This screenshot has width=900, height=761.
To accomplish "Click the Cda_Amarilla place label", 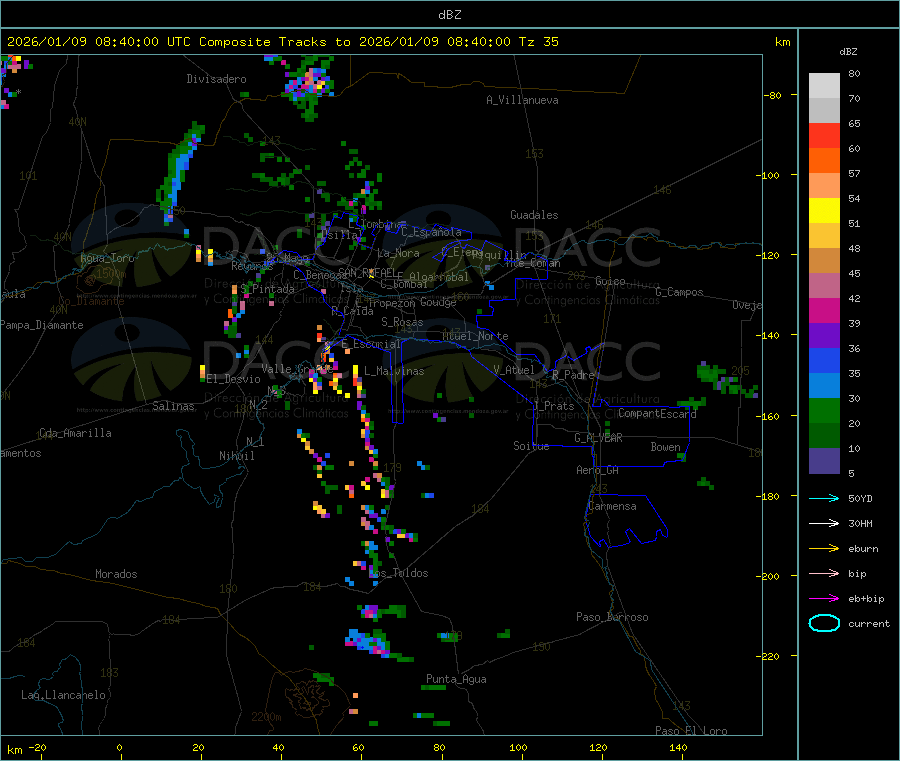I will point(75,433).
